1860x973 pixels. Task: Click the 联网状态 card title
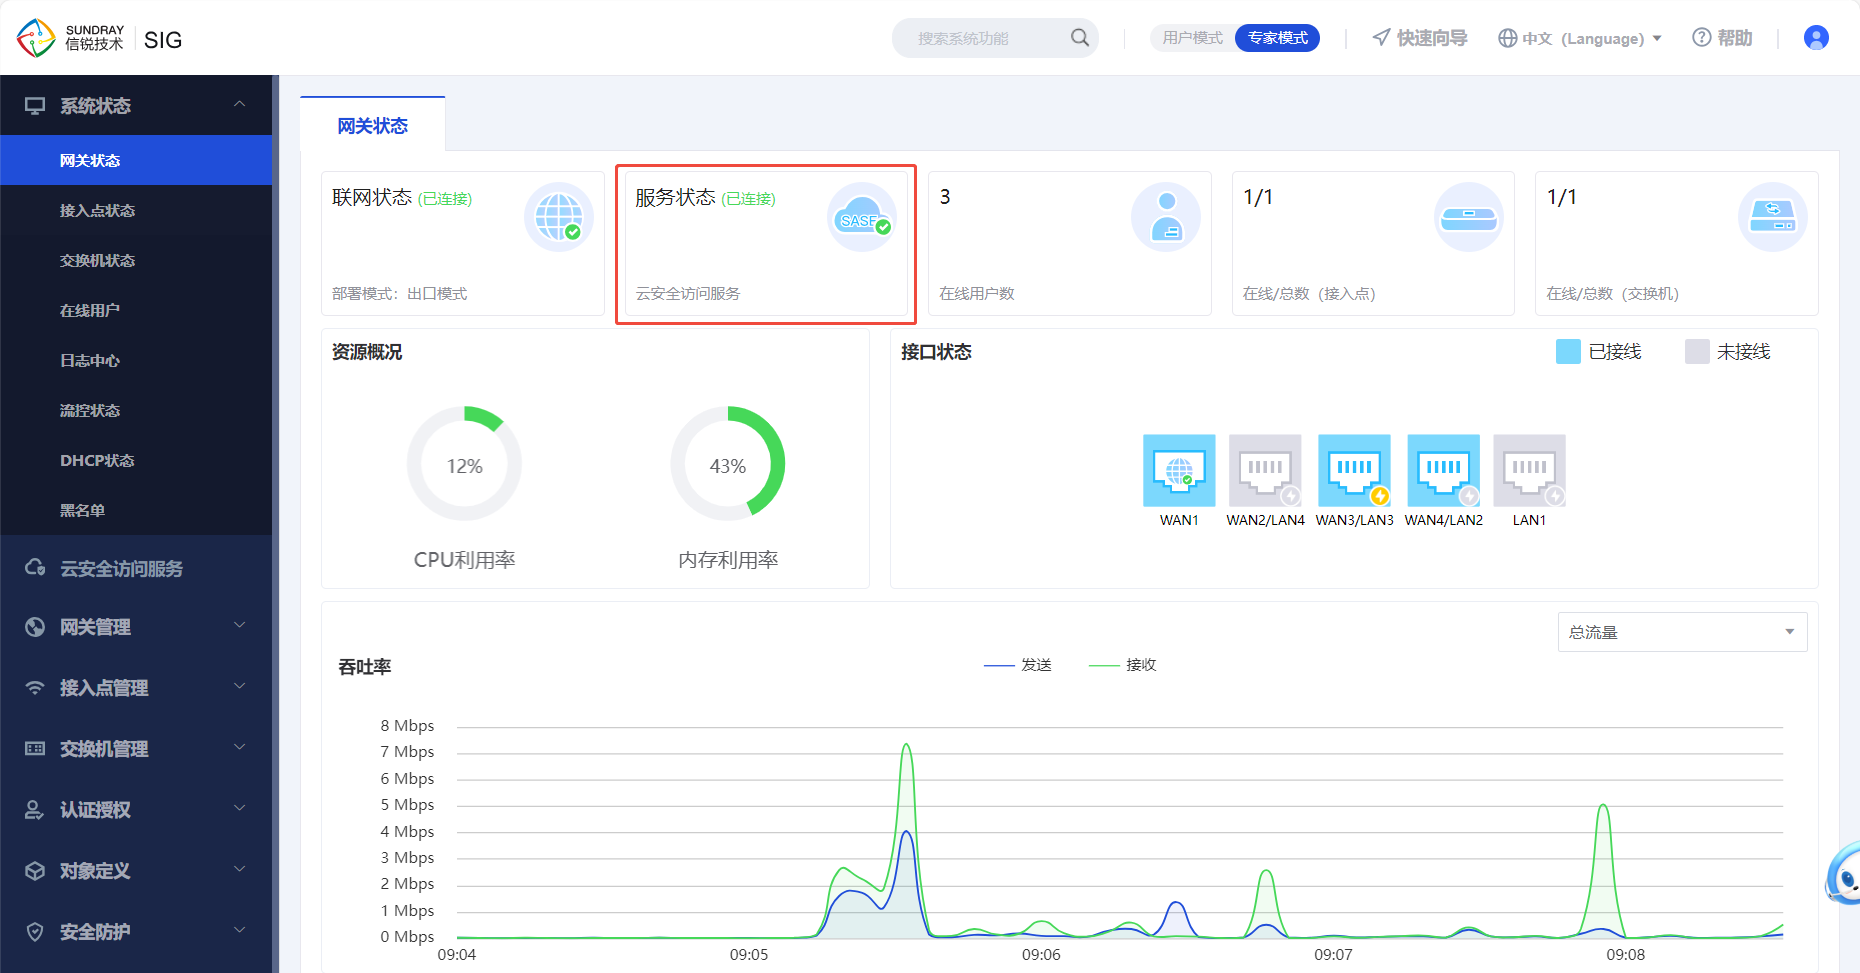(x=372, y=197)
